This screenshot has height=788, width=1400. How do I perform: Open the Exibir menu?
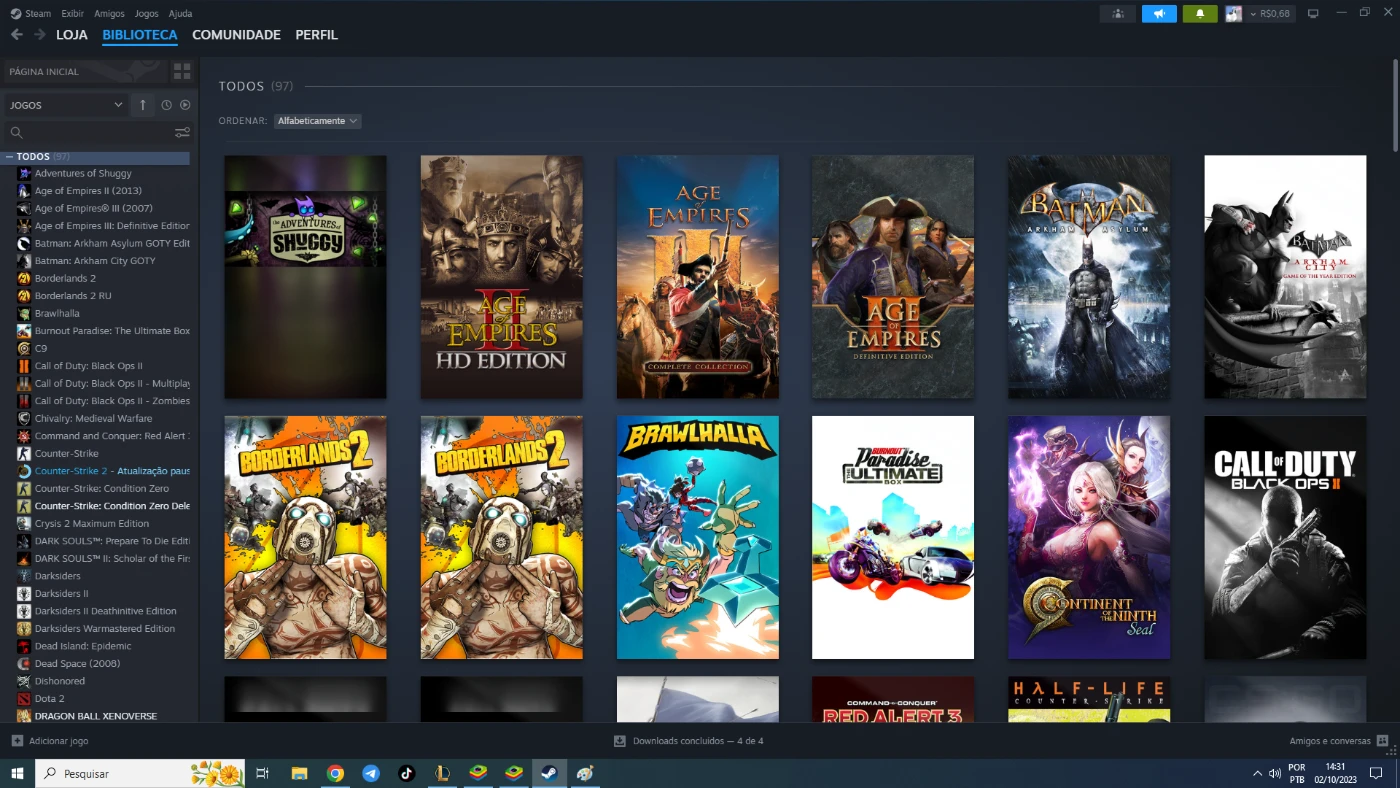(x=72, y=13)
